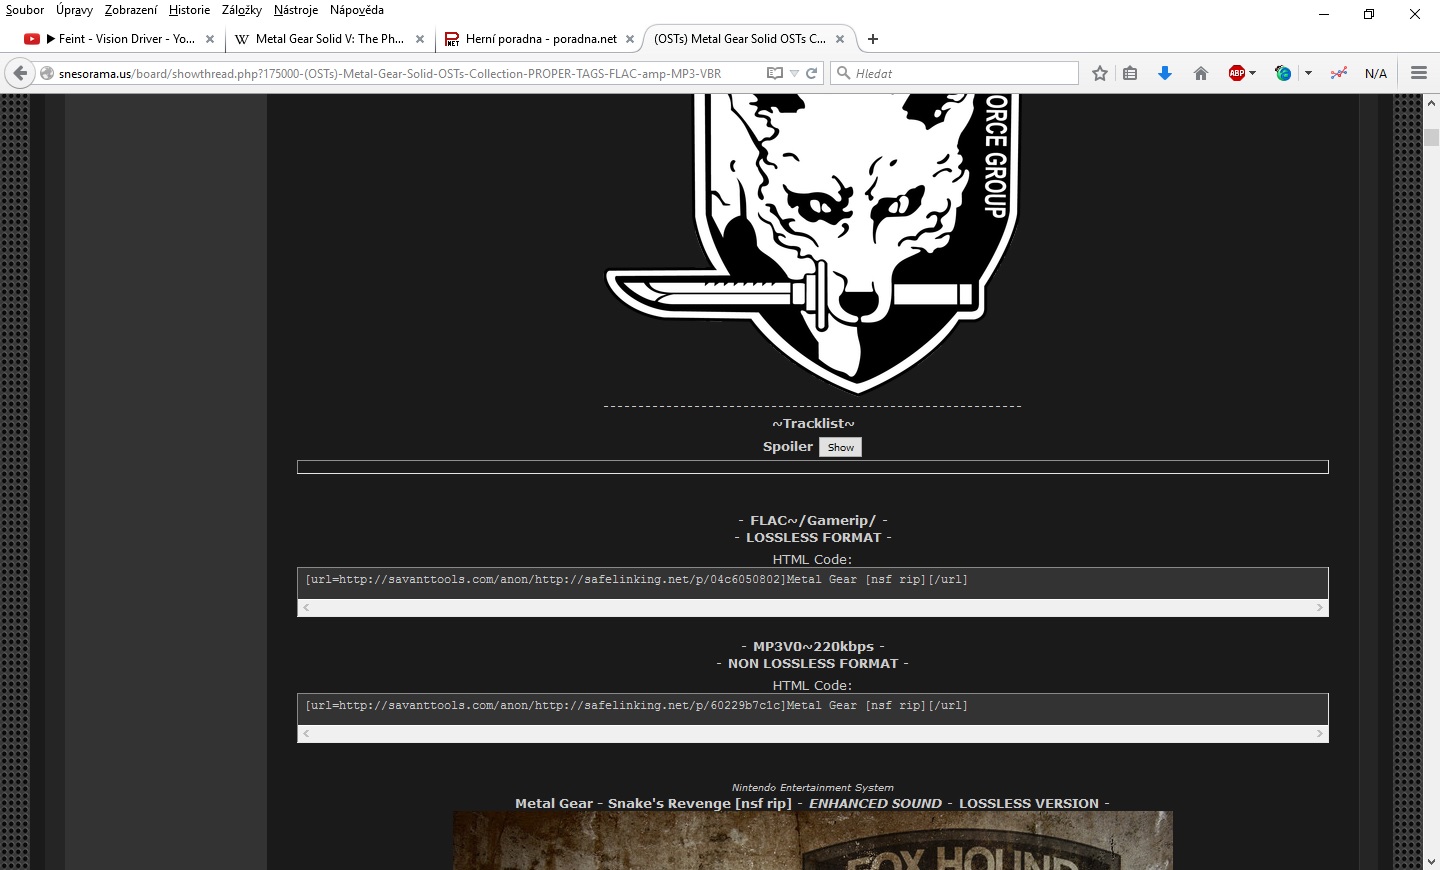Close the Herní poradna tab
1440x870 pixels.
(x=630, y=39)
